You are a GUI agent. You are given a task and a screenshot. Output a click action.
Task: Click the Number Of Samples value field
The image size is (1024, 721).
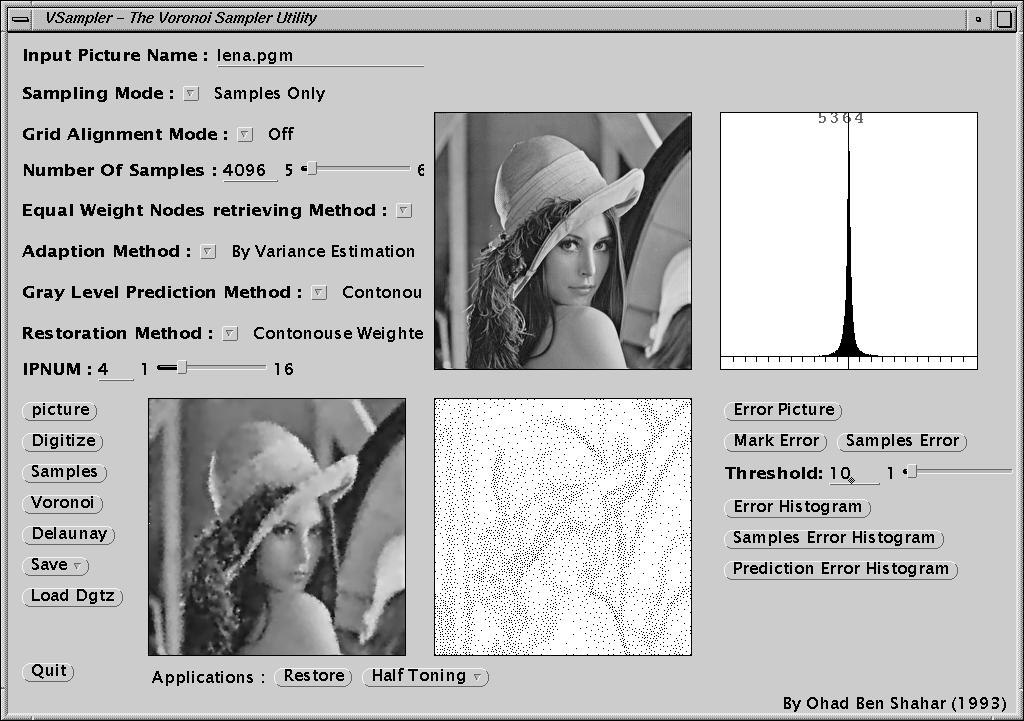pos(250,170)
